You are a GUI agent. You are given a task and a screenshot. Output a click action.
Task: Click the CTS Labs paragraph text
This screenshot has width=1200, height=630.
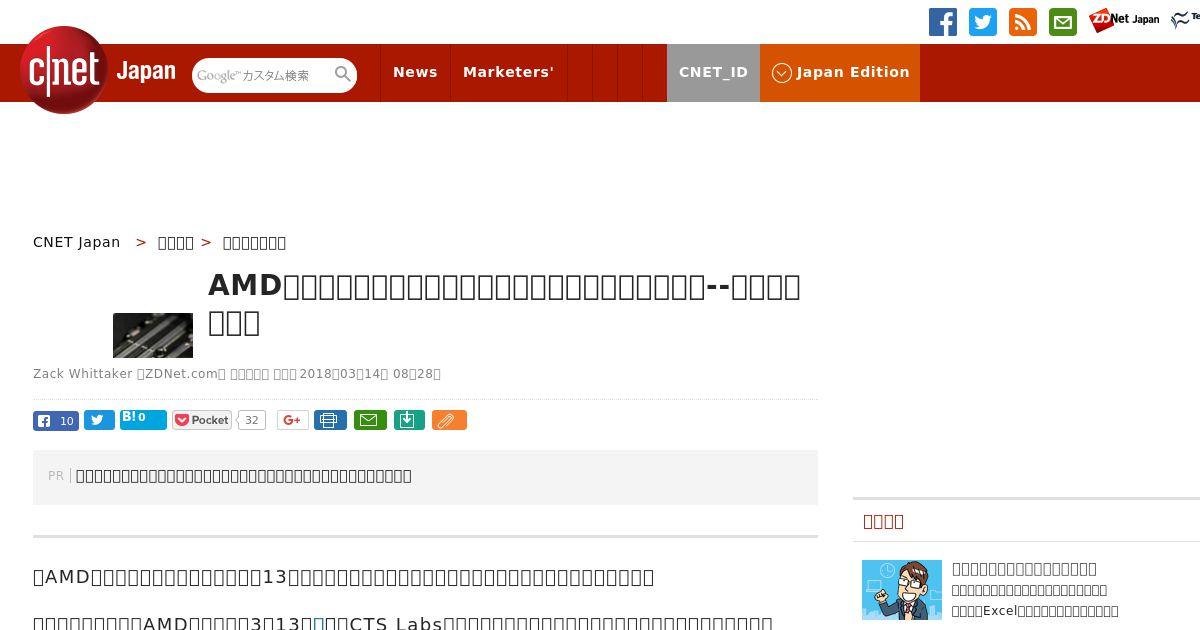click(403, 623)
